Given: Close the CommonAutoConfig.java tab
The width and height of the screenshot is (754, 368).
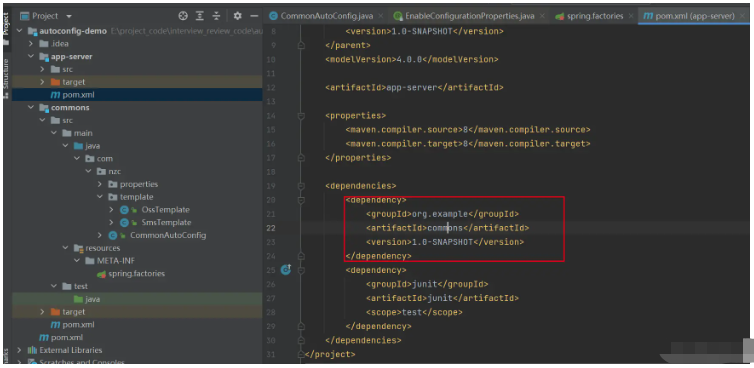Looking at the screenshot, I should pos(381,16).
